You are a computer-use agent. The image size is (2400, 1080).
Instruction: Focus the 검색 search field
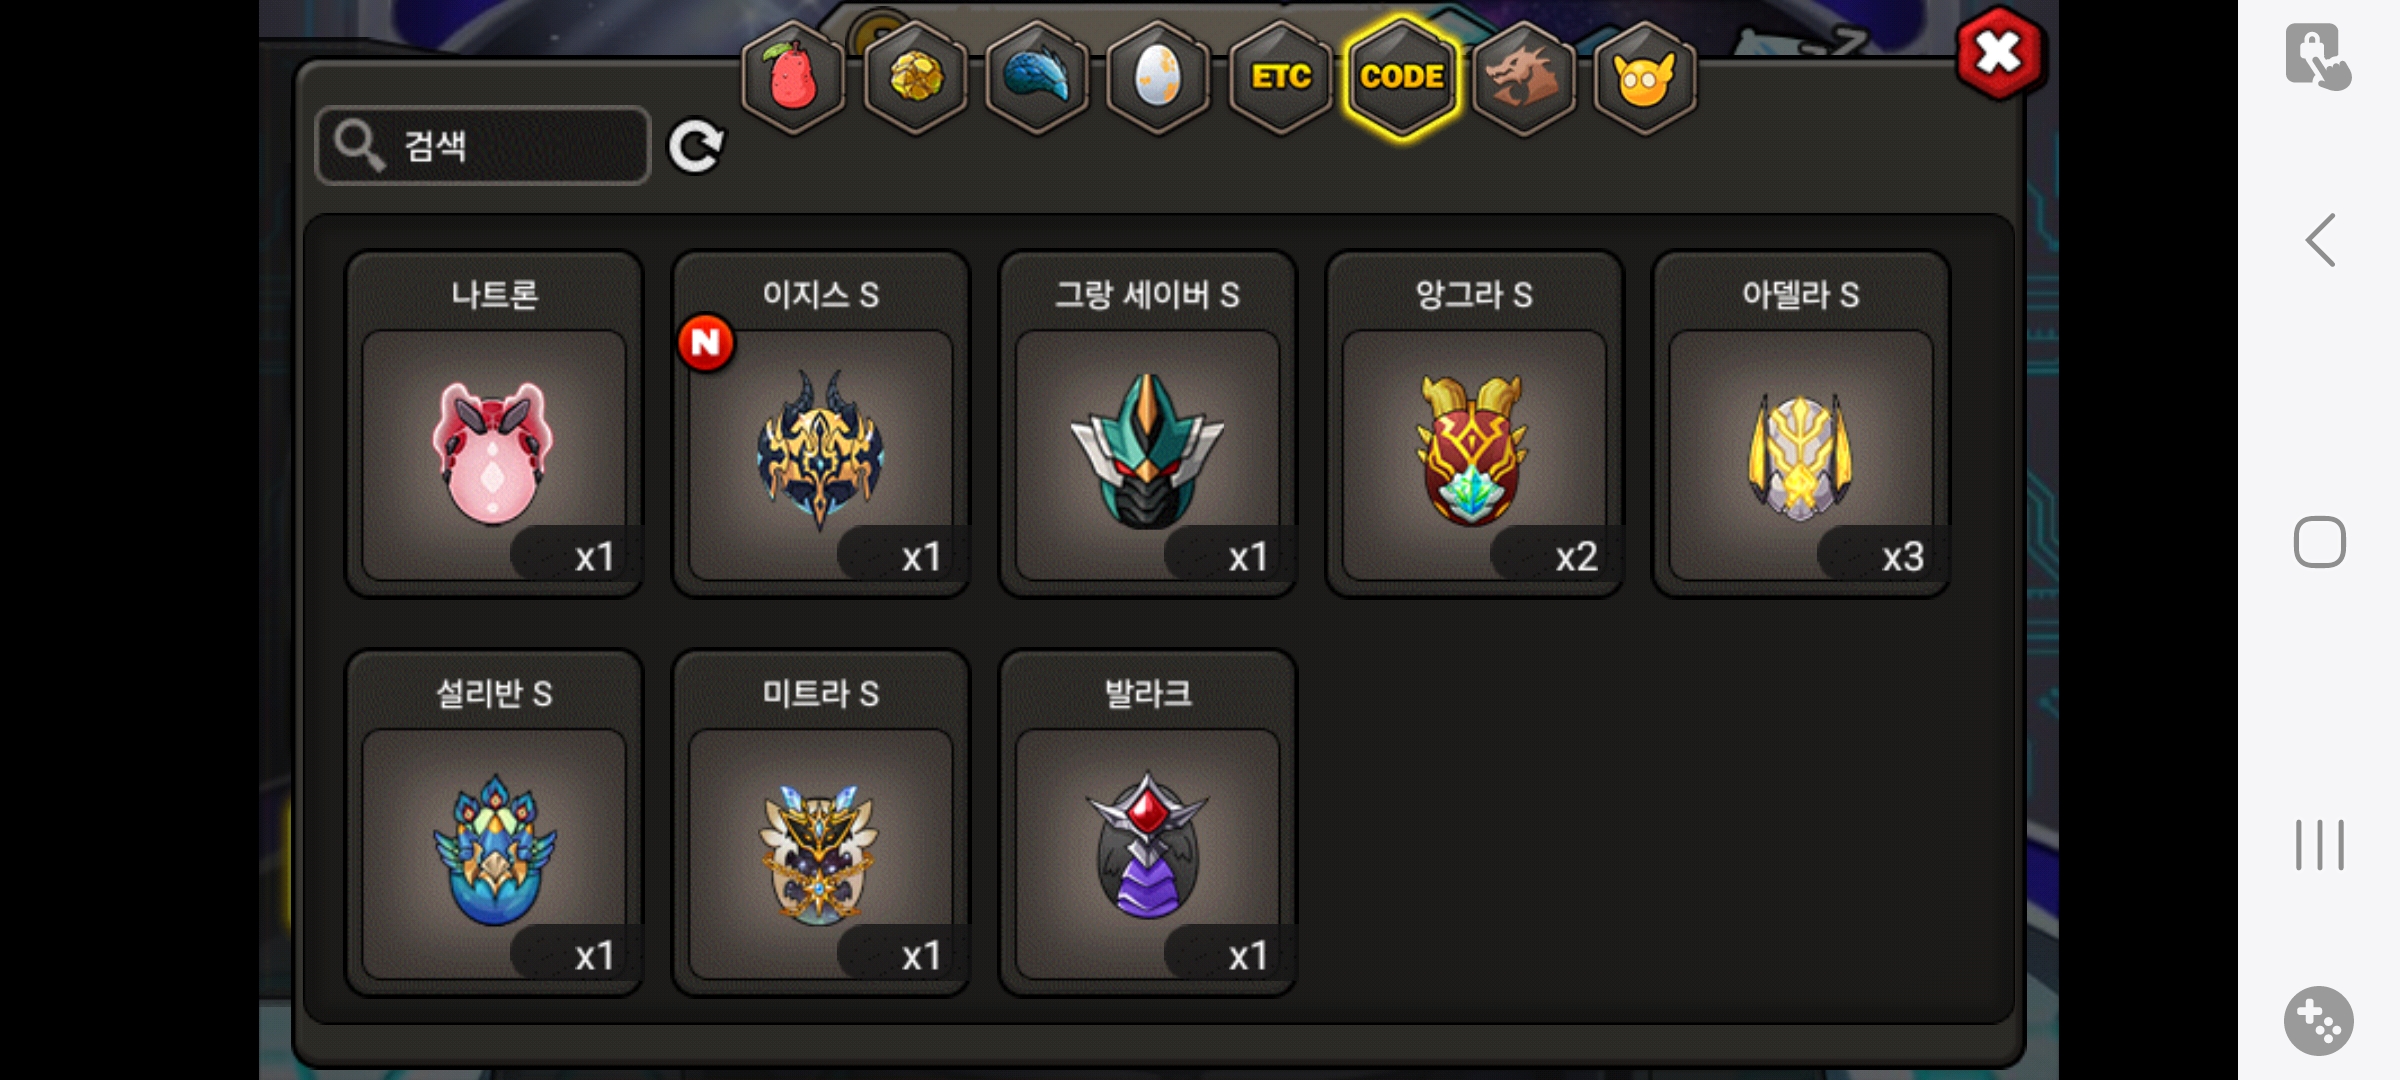click(483, 146)
